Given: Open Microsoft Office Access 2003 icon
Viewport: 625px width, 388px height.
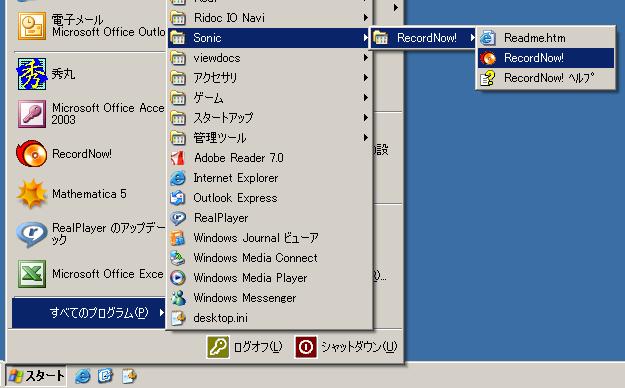Looking at the screenshot, I should pos(32,114).
